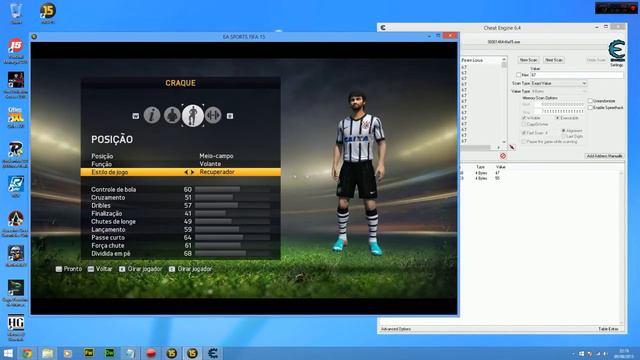This screenshot has width=640, height=360.
Task: Toggle the Executable checkbox
Action: (558, 118)
